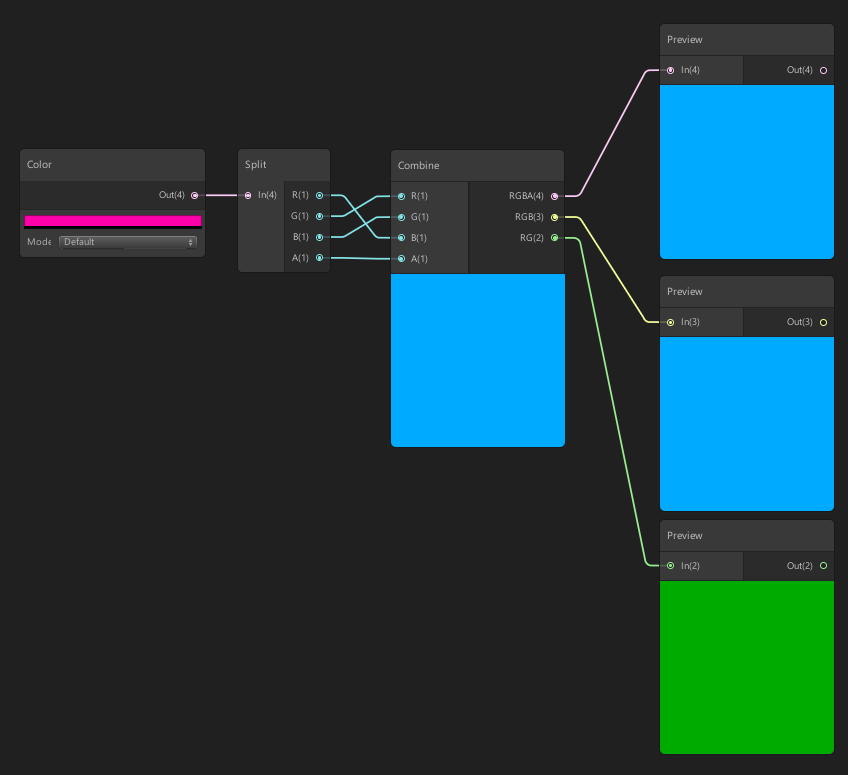Image resolution: width=848 pixels, height=775 pixels.
Task: Click the Split node G(1) output port
Action: 319,216
